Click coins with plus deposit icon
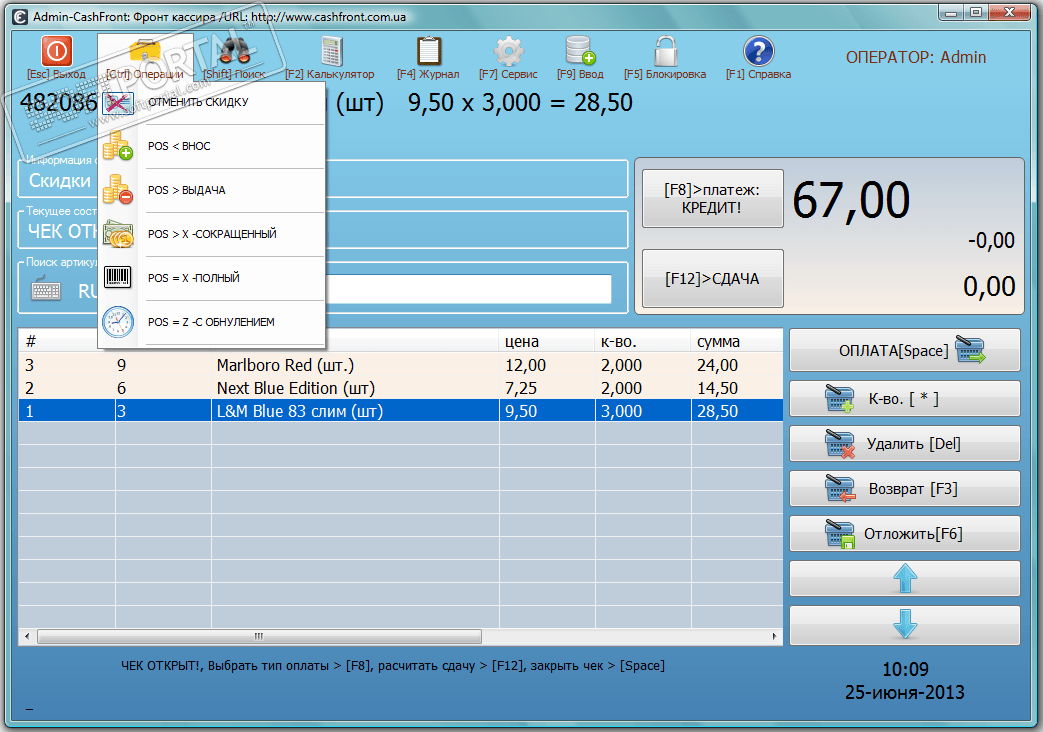Image resolution: width=1043 pixels, height=732 pixels. pos(118,146)
